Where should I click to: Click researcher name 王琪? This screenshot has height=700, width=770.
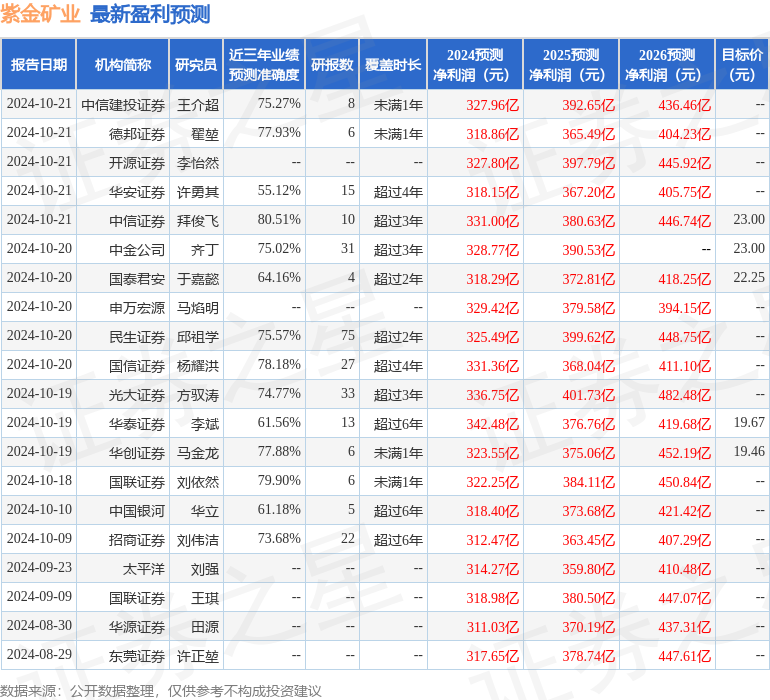(x=205, y=598)
